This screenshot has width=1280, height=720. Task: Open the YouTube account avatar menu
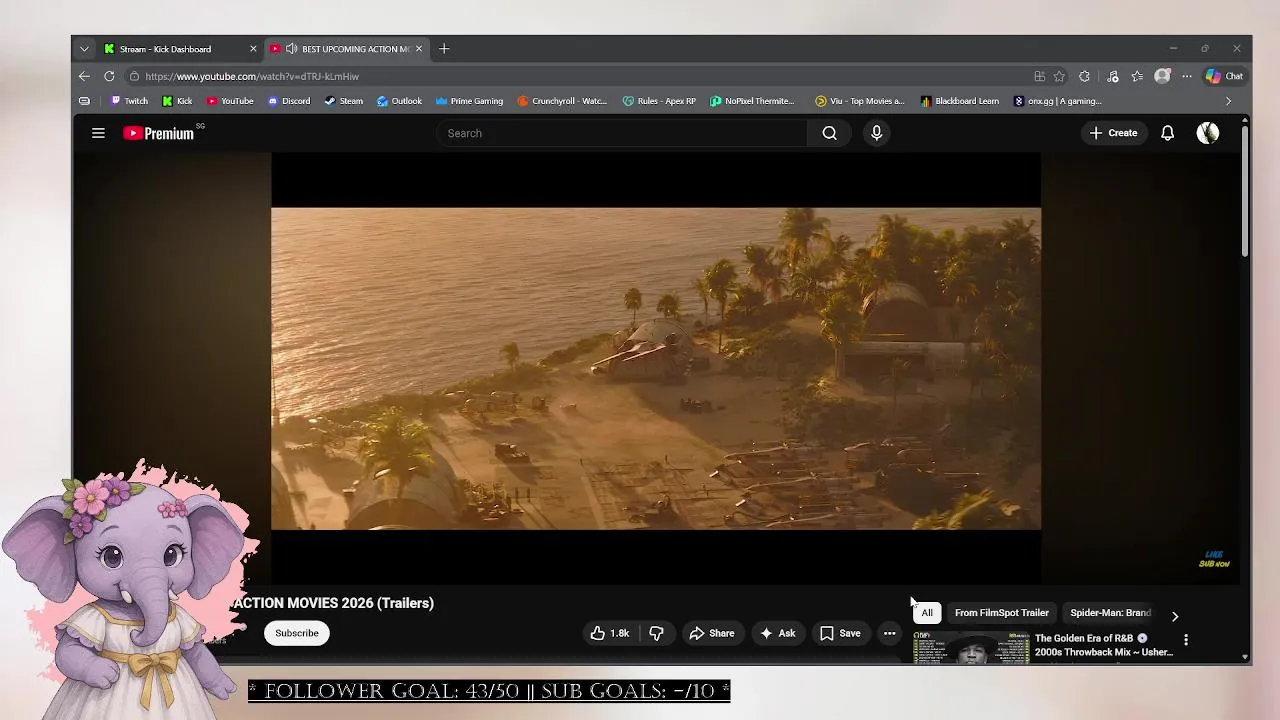(1207, 133)
